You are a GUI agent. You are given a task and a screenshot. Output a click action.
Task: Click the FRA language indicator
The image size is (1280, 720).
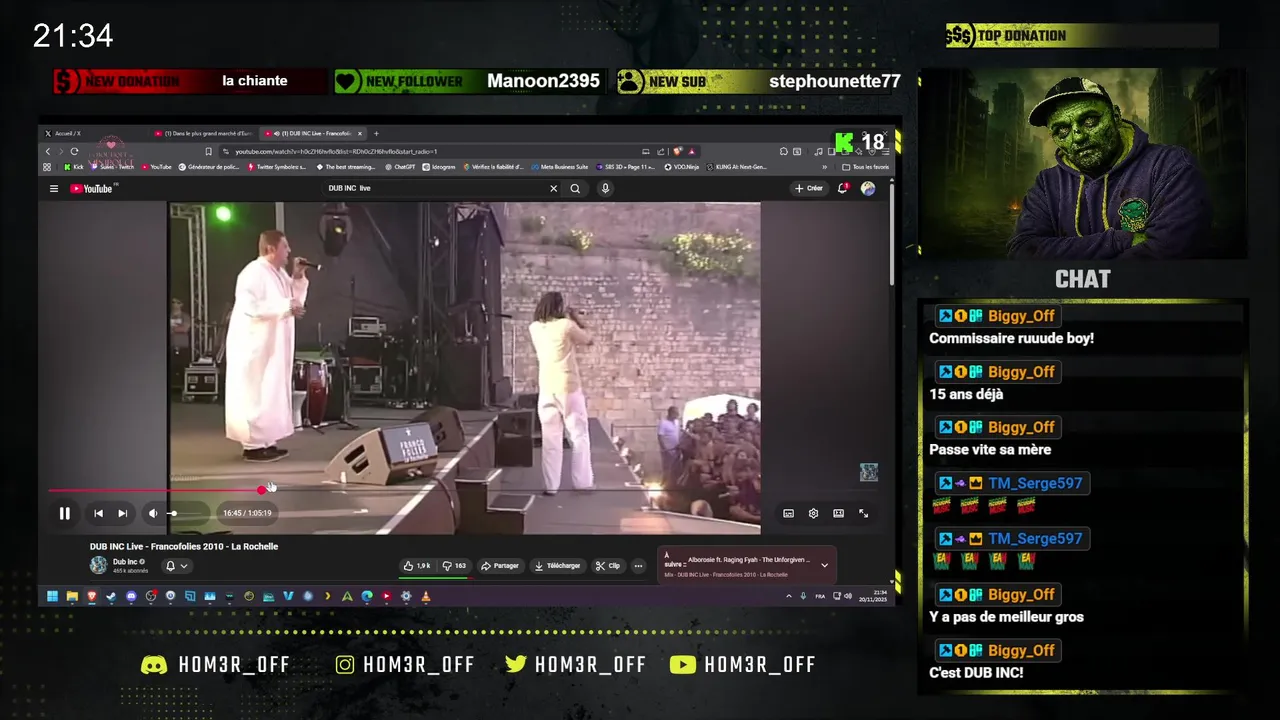click(820, 596)
